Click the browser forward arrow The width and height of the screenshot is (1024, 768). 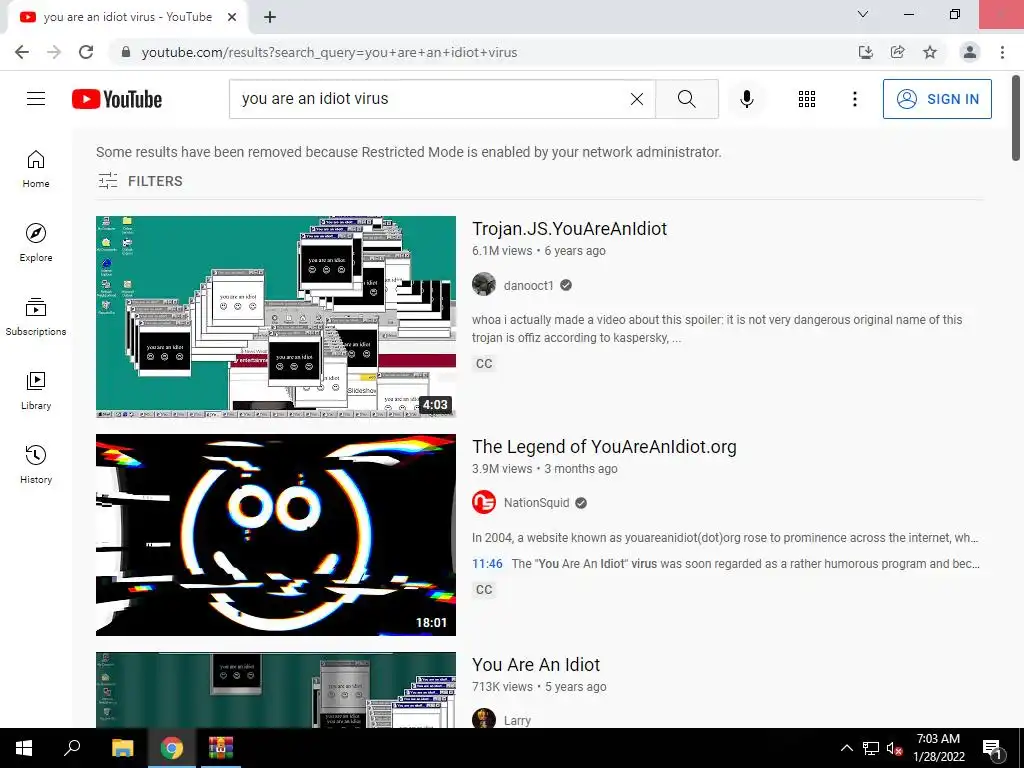(x=54, y=52)
